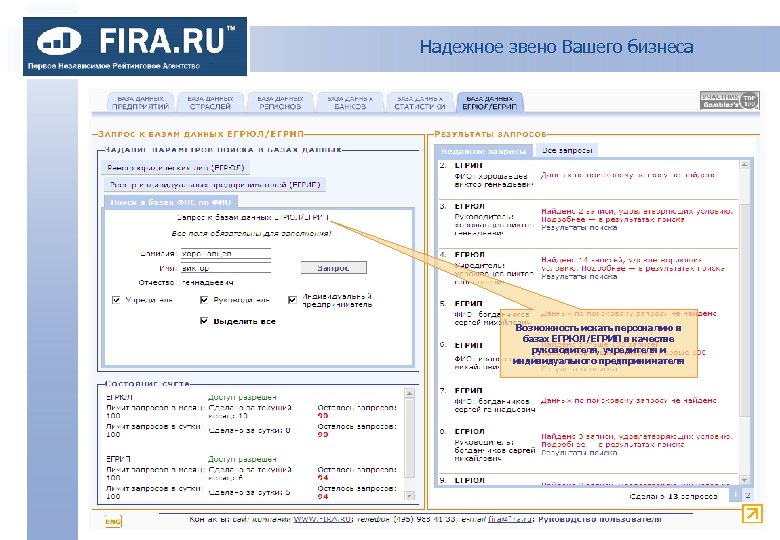
Task: Open Результаты поиска link for result 4
Action: tap(579, 276)
